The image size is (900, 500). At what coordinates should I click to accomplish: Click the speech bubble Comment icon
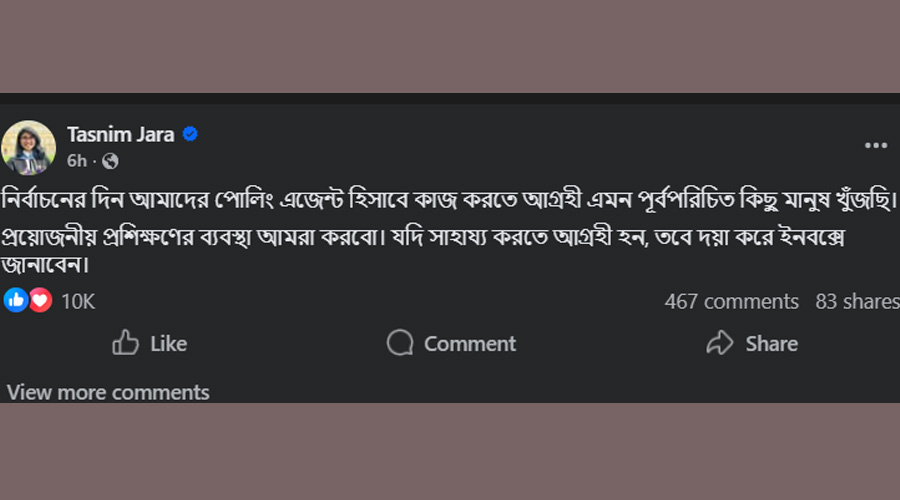400,344
